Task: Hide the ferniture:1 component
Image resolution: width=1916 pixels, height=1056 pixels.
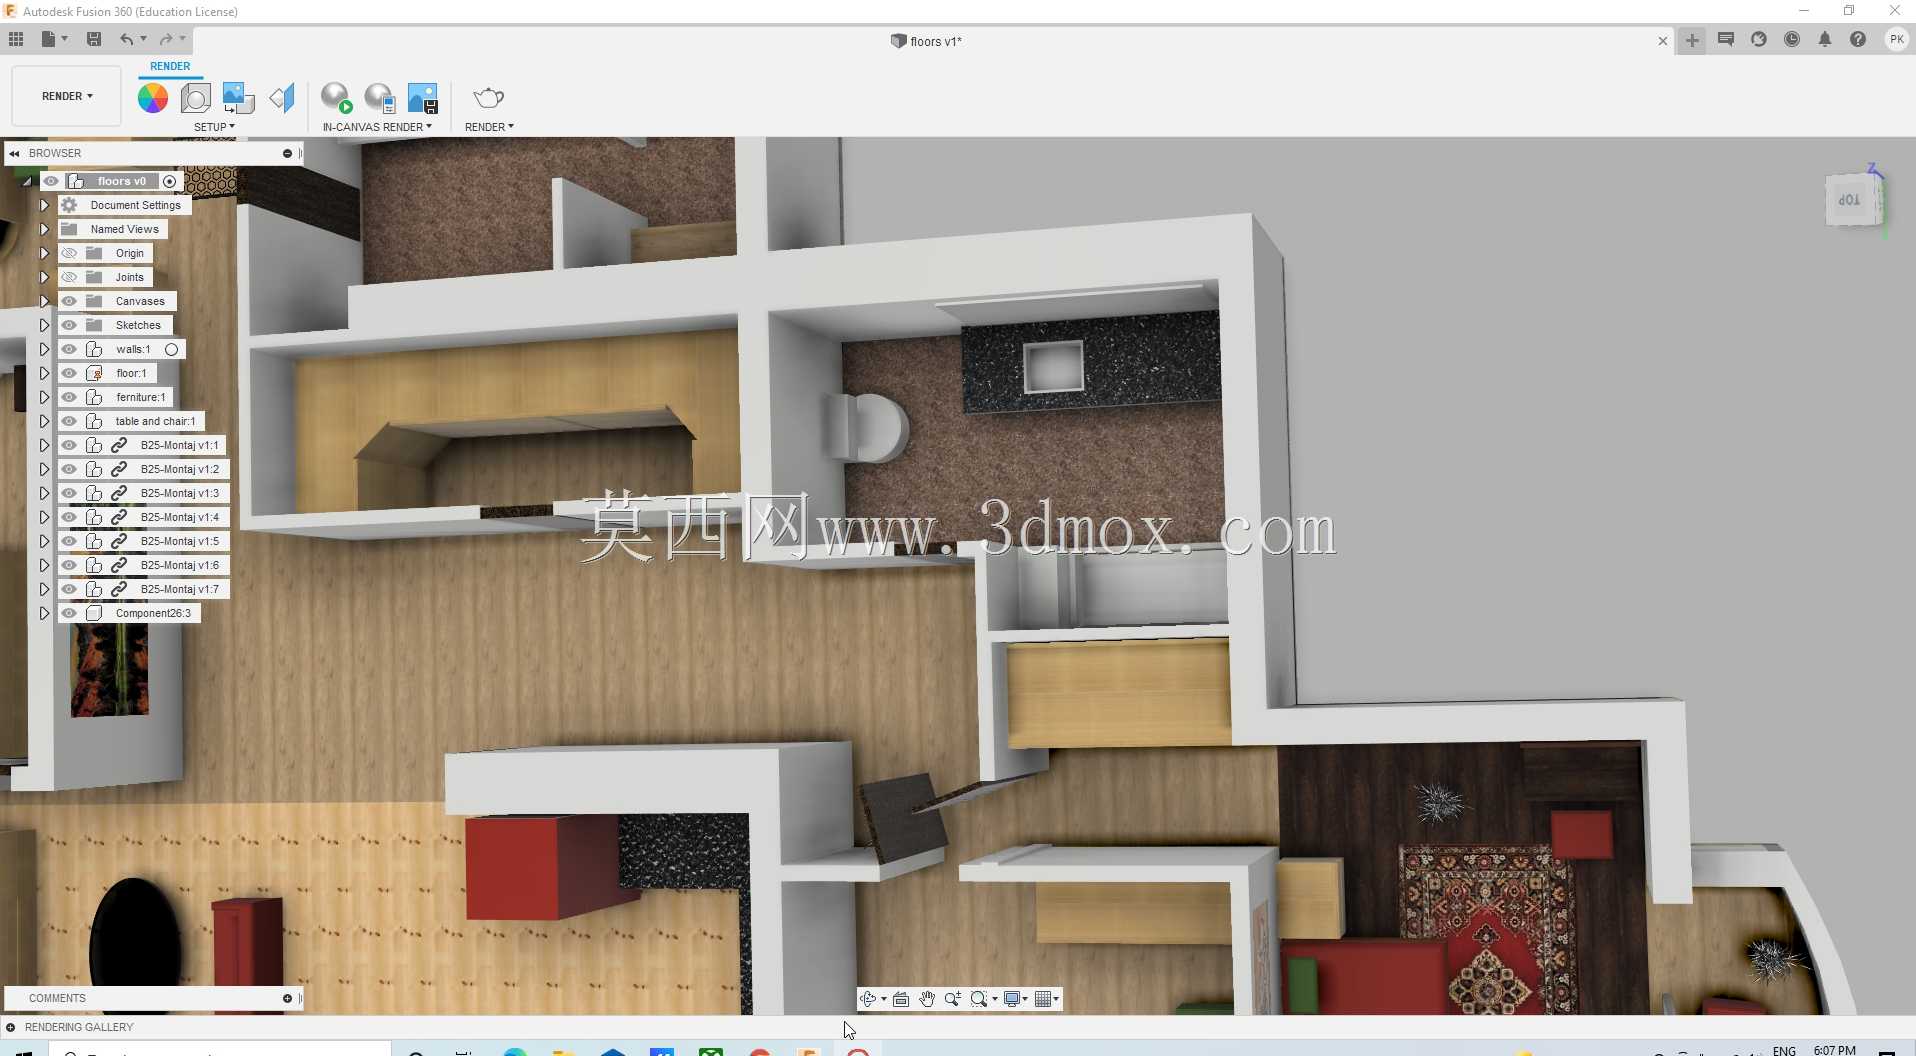Action: pyautogui.click(x=69, y=397)
